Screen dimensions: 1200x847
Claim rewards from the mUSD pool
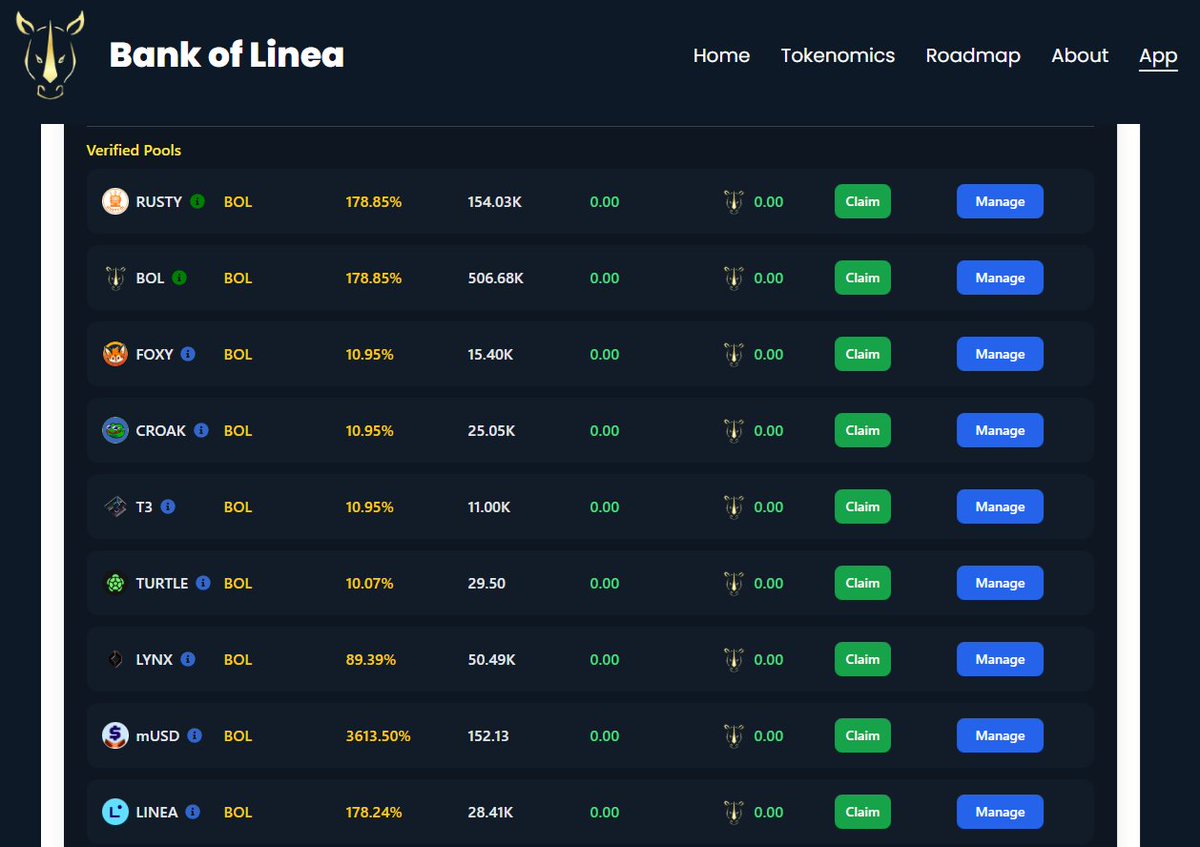click(x=862, y=736)
